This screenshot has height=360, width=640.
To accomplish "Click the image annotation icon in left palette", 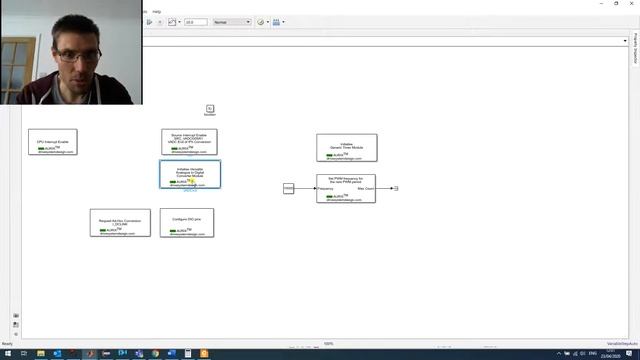I will pos(16,325).
